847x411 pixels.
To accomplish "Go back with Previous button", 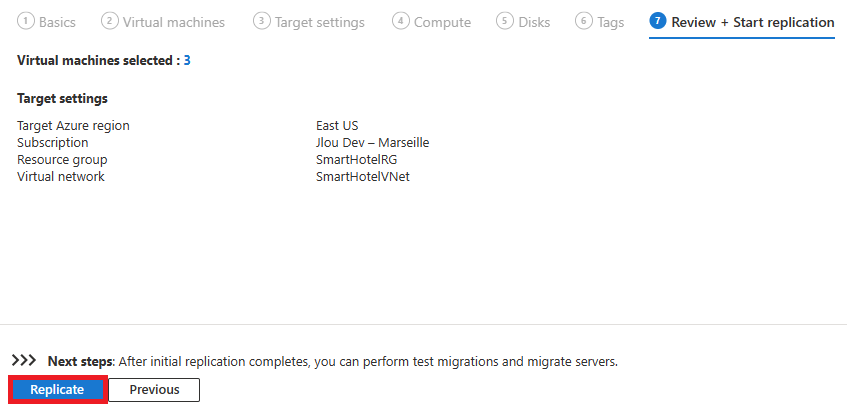I will click(x=154, y=389).
